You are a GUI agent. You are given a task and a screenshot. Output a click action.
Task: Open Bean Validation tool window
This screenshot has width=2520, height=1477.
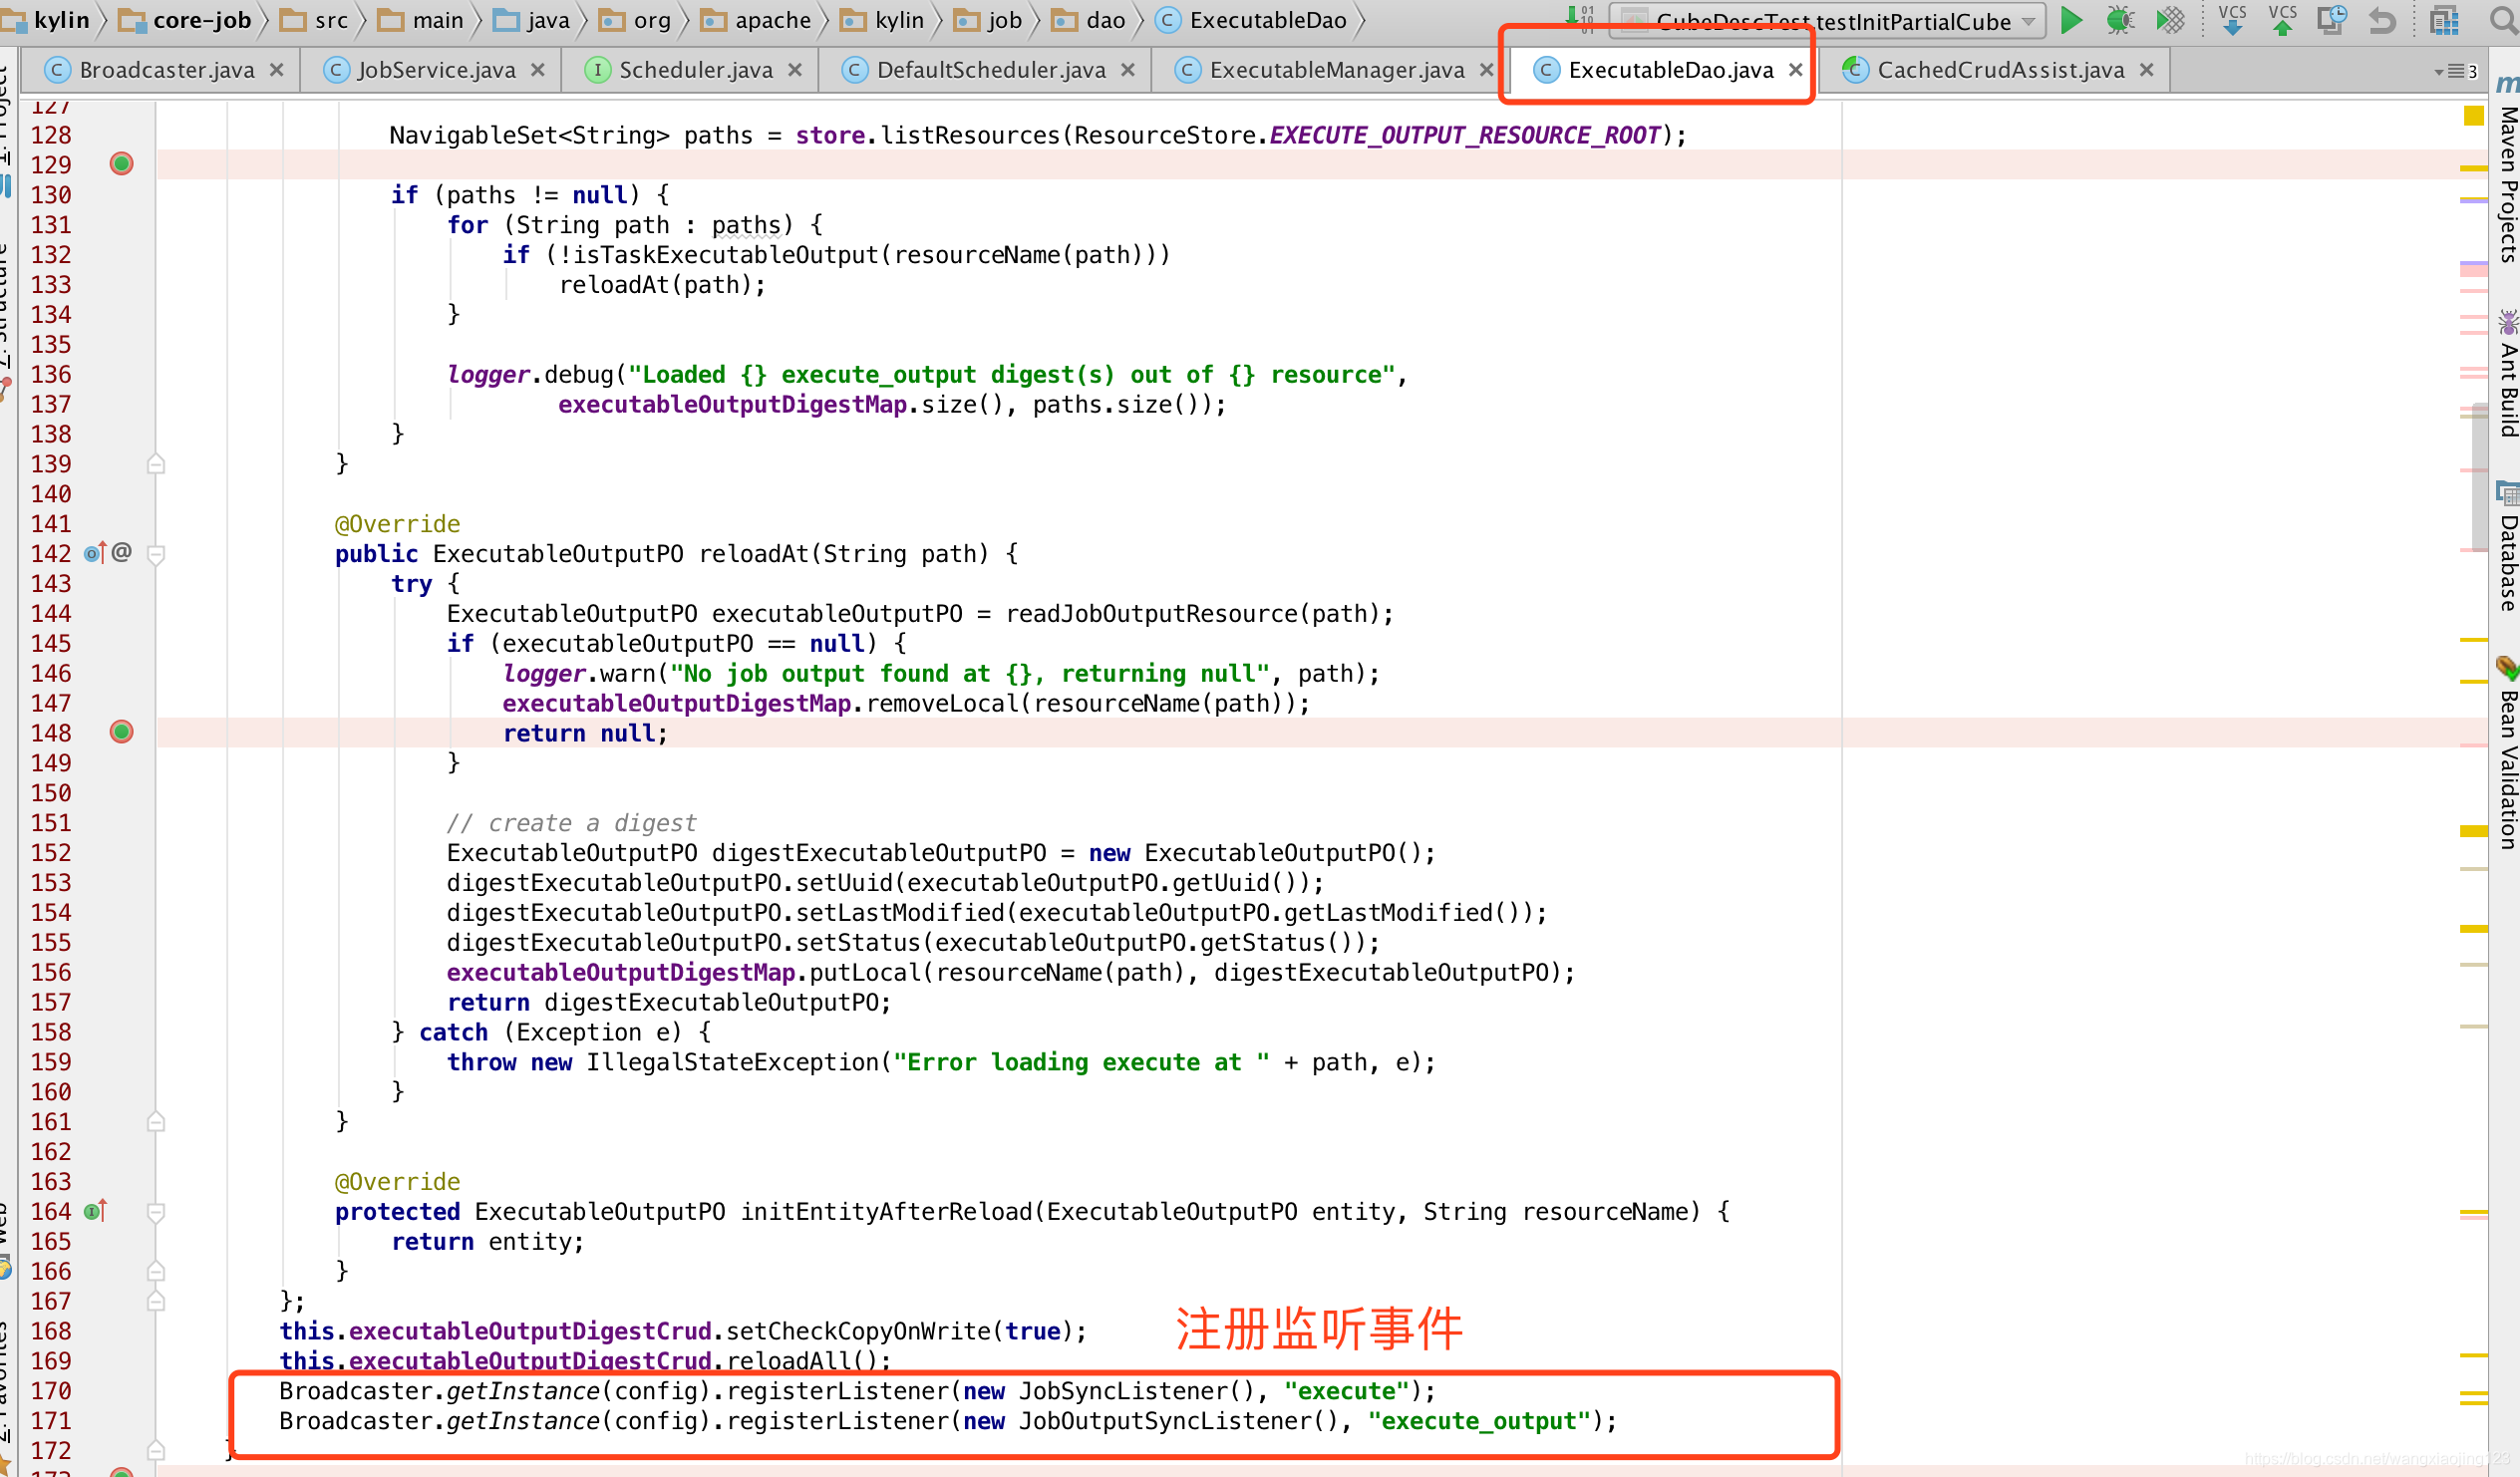[x=2507, y=753]
